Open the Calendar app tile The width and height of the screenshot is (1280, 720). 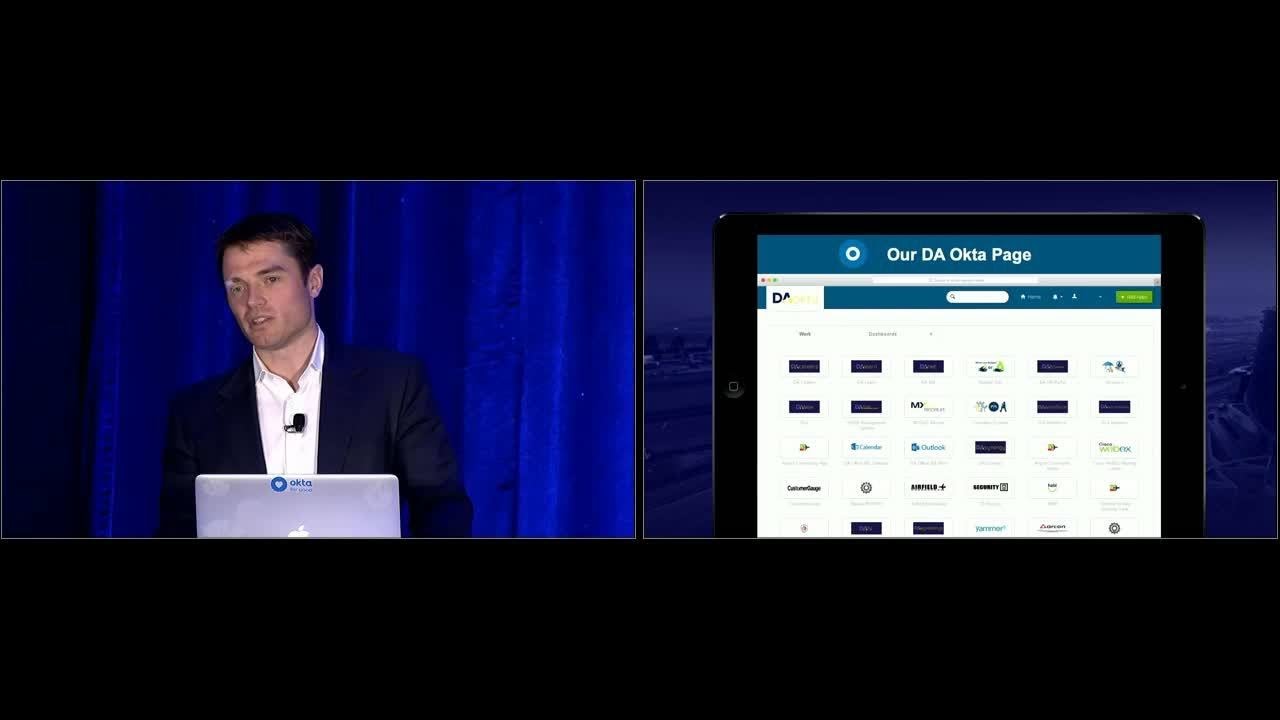(866, 448)
